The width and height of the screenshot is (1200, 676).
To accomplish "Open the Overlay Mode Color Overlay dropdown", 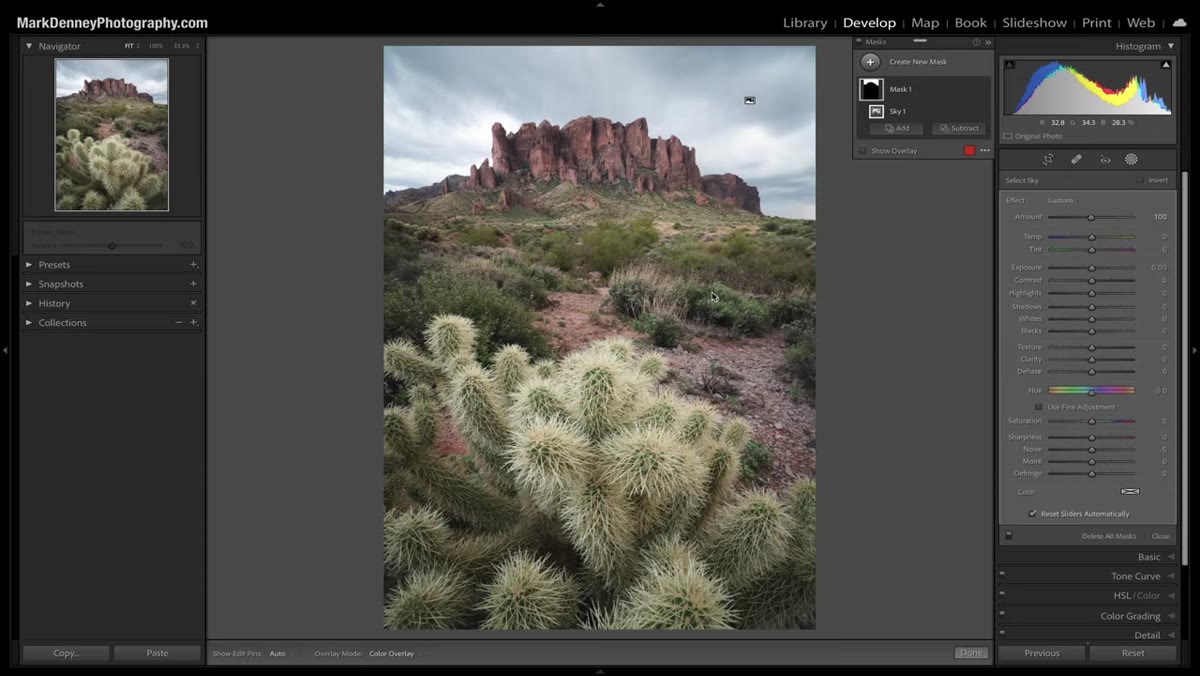I will (x=395, y=653).
